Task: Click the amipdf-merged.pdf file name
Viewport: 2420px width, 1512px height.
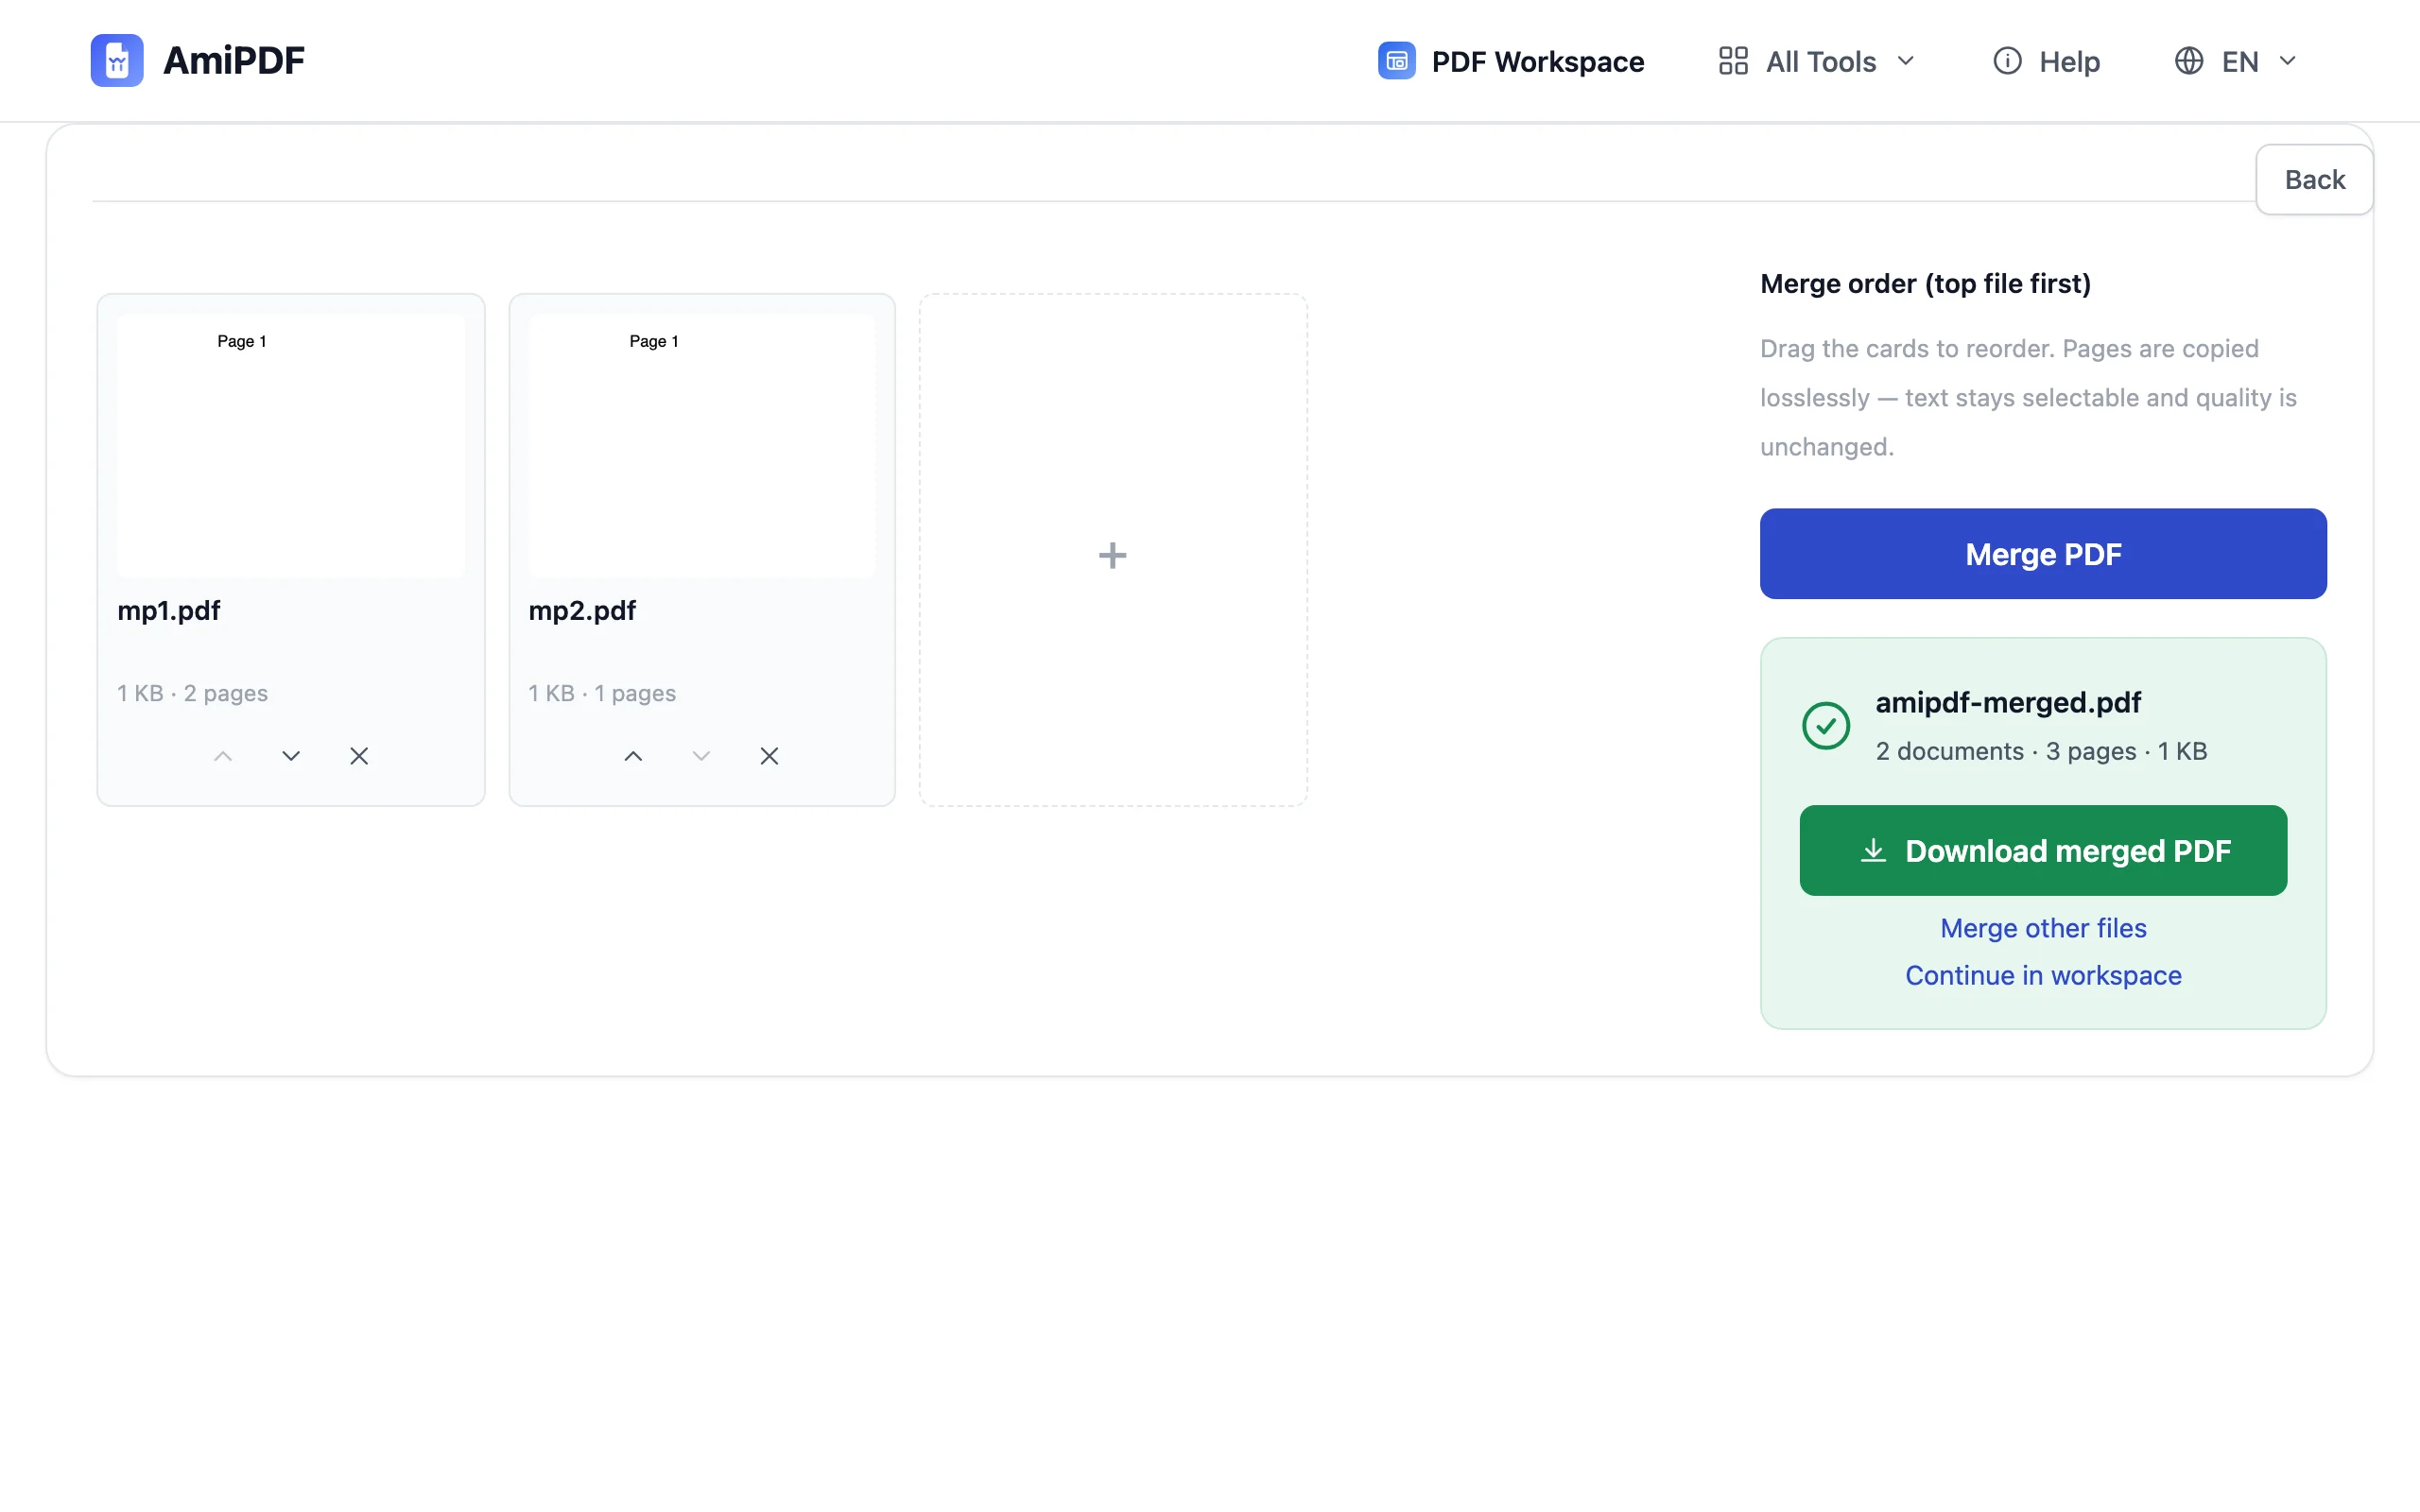Action: [2008, 703]
